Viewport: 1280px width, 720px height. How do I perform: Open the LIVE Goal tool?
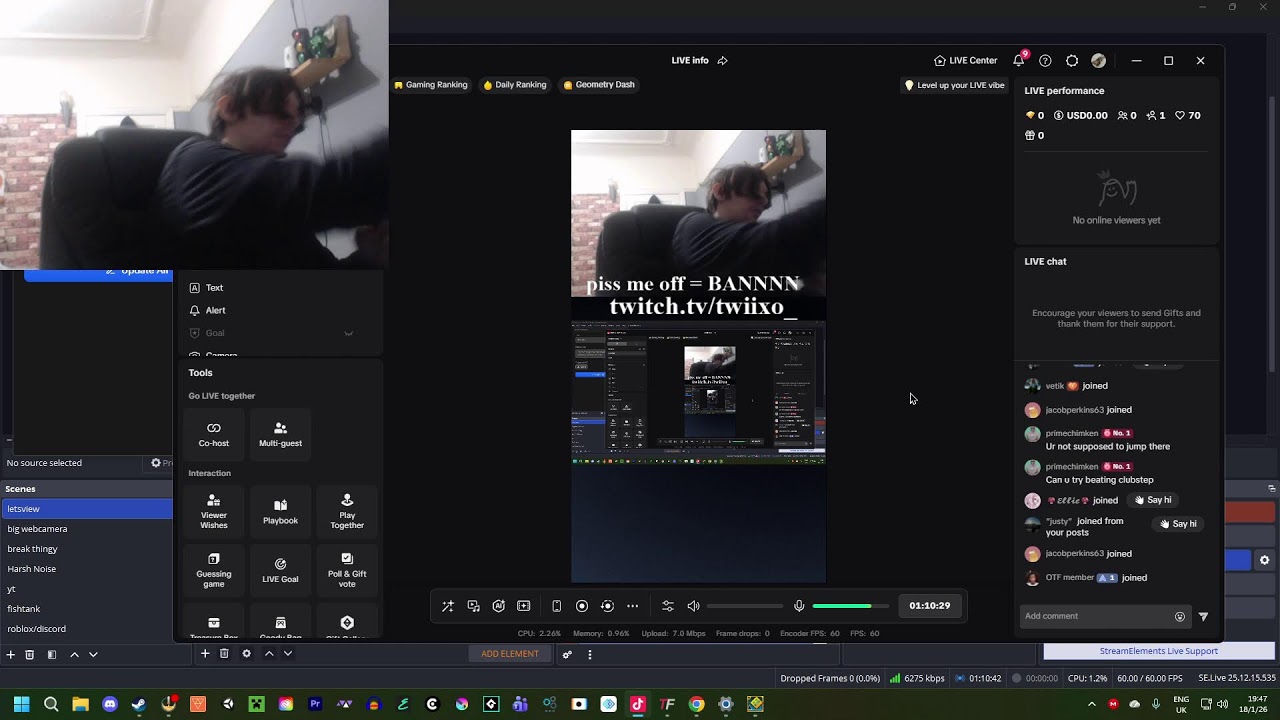pos(280,570)
